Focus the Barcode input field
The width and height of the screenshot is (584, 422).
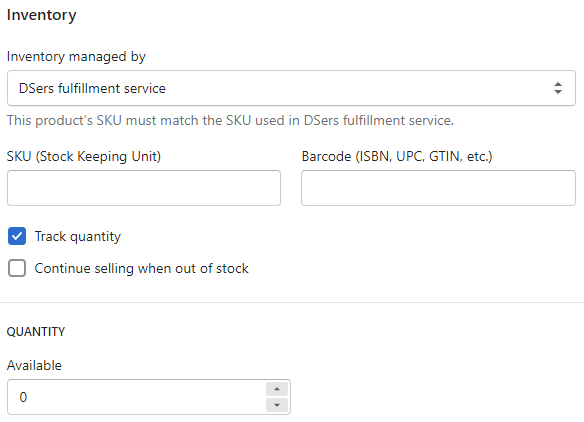pos(438,188)
